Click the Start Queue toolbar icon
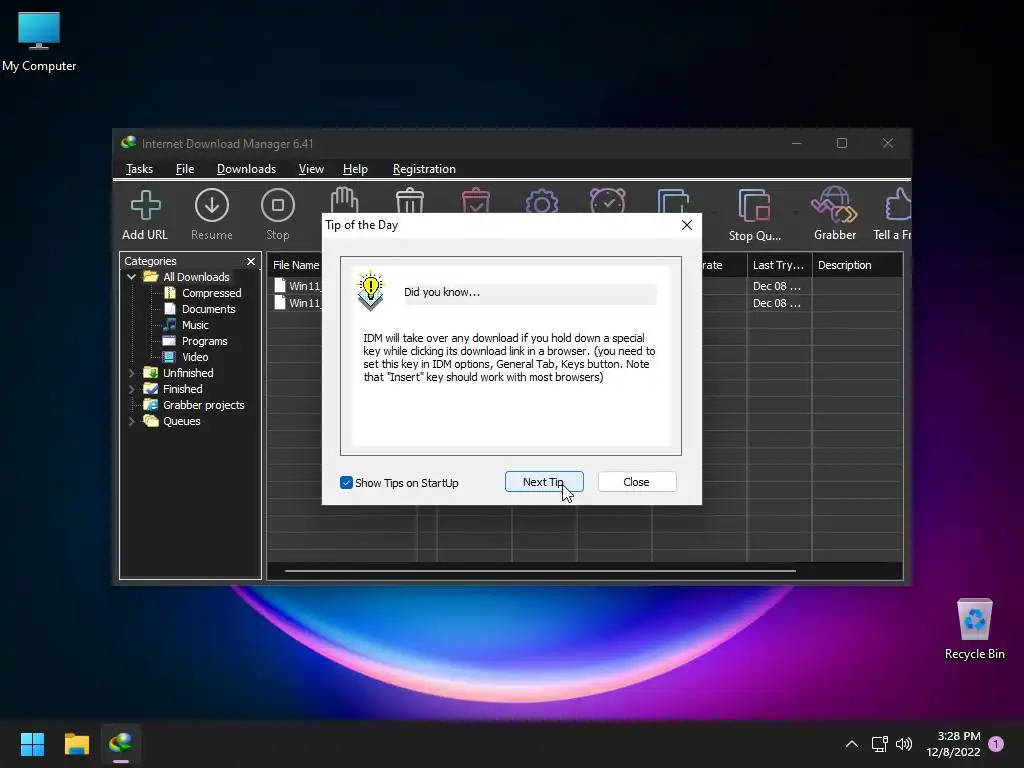Viewport: 1024px width, 768px height. 673,200
